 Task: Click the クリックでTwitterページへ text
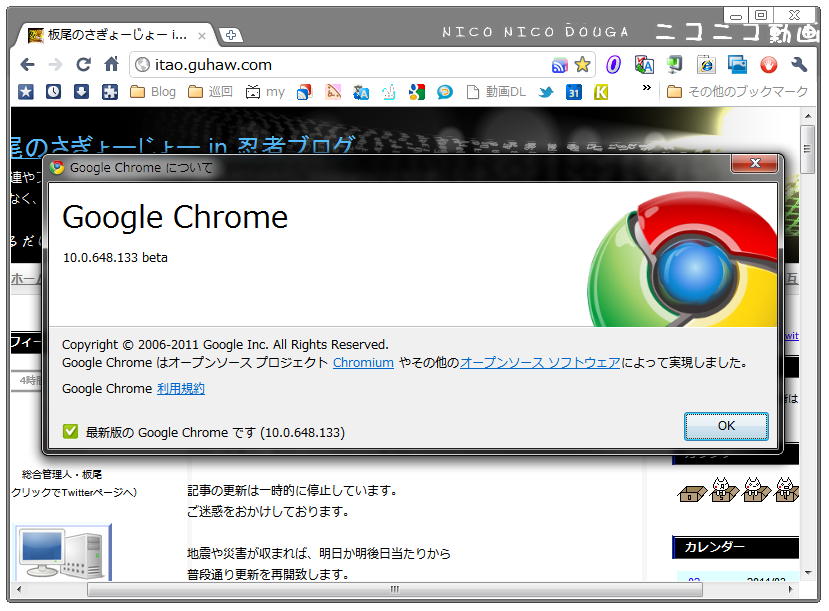pyautogui.click(x=74, y=493)
